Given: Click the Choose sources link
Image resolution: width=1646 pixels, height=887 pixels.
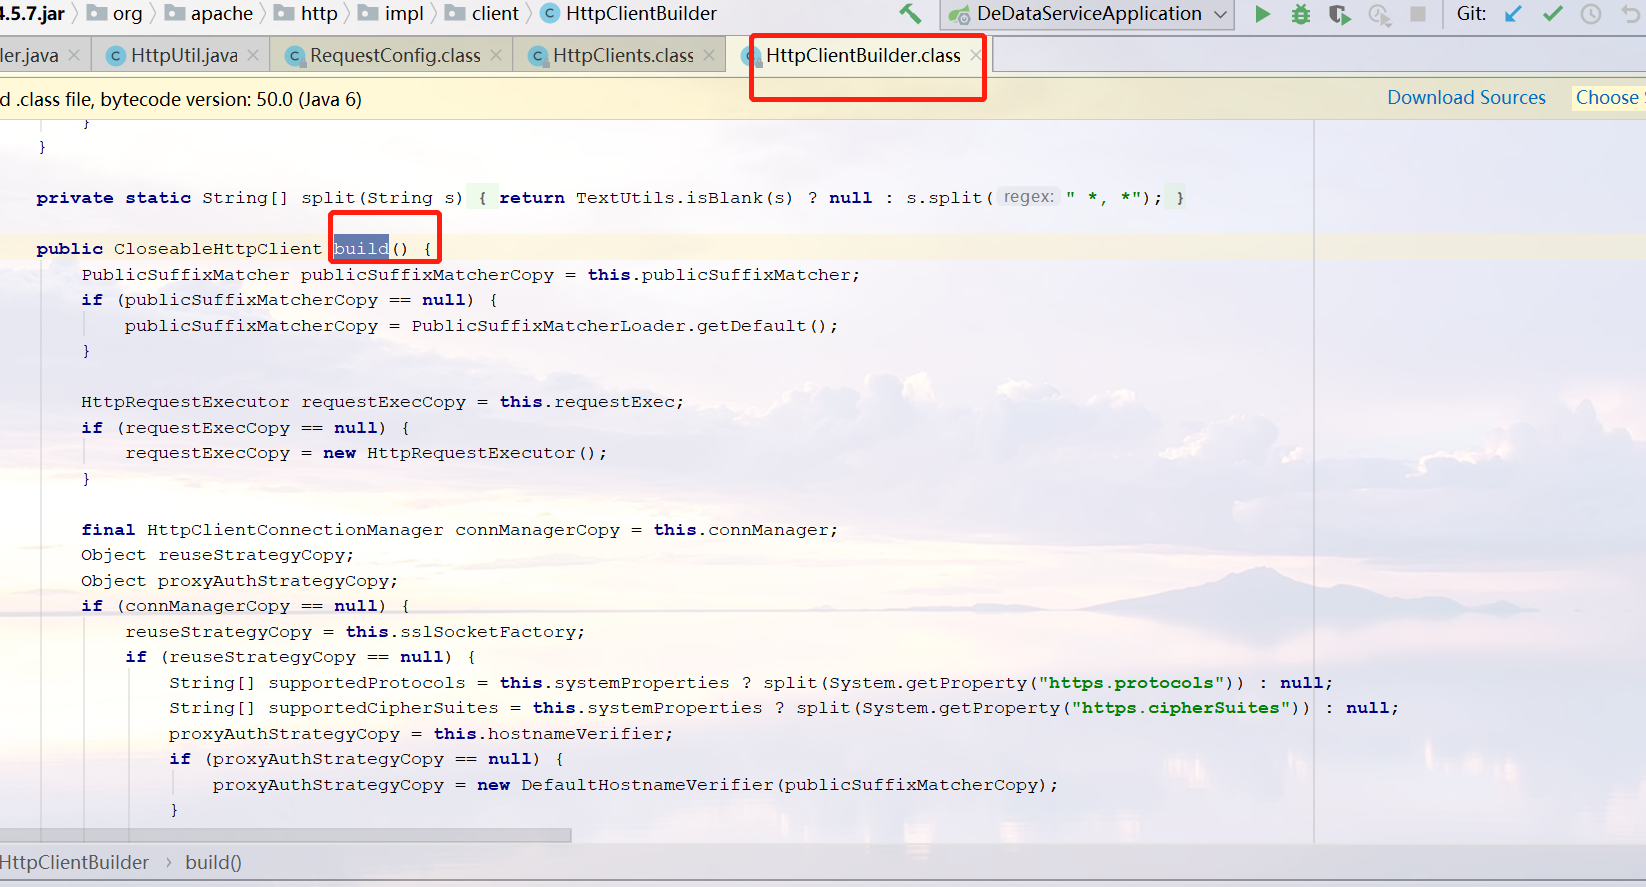Looking at the screenshot, I should coord(1608,98).
